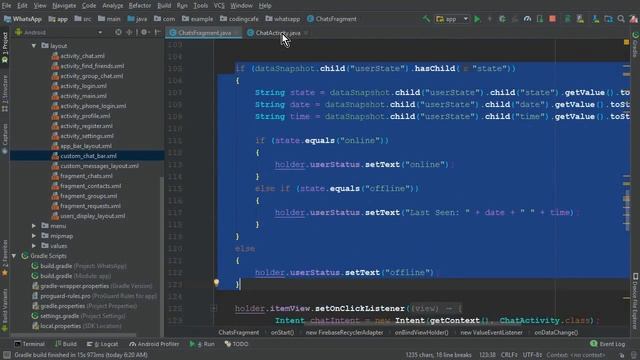640x360 pixels.
Task: Collapse the layout folder
Action: click(x=34, y=46)
